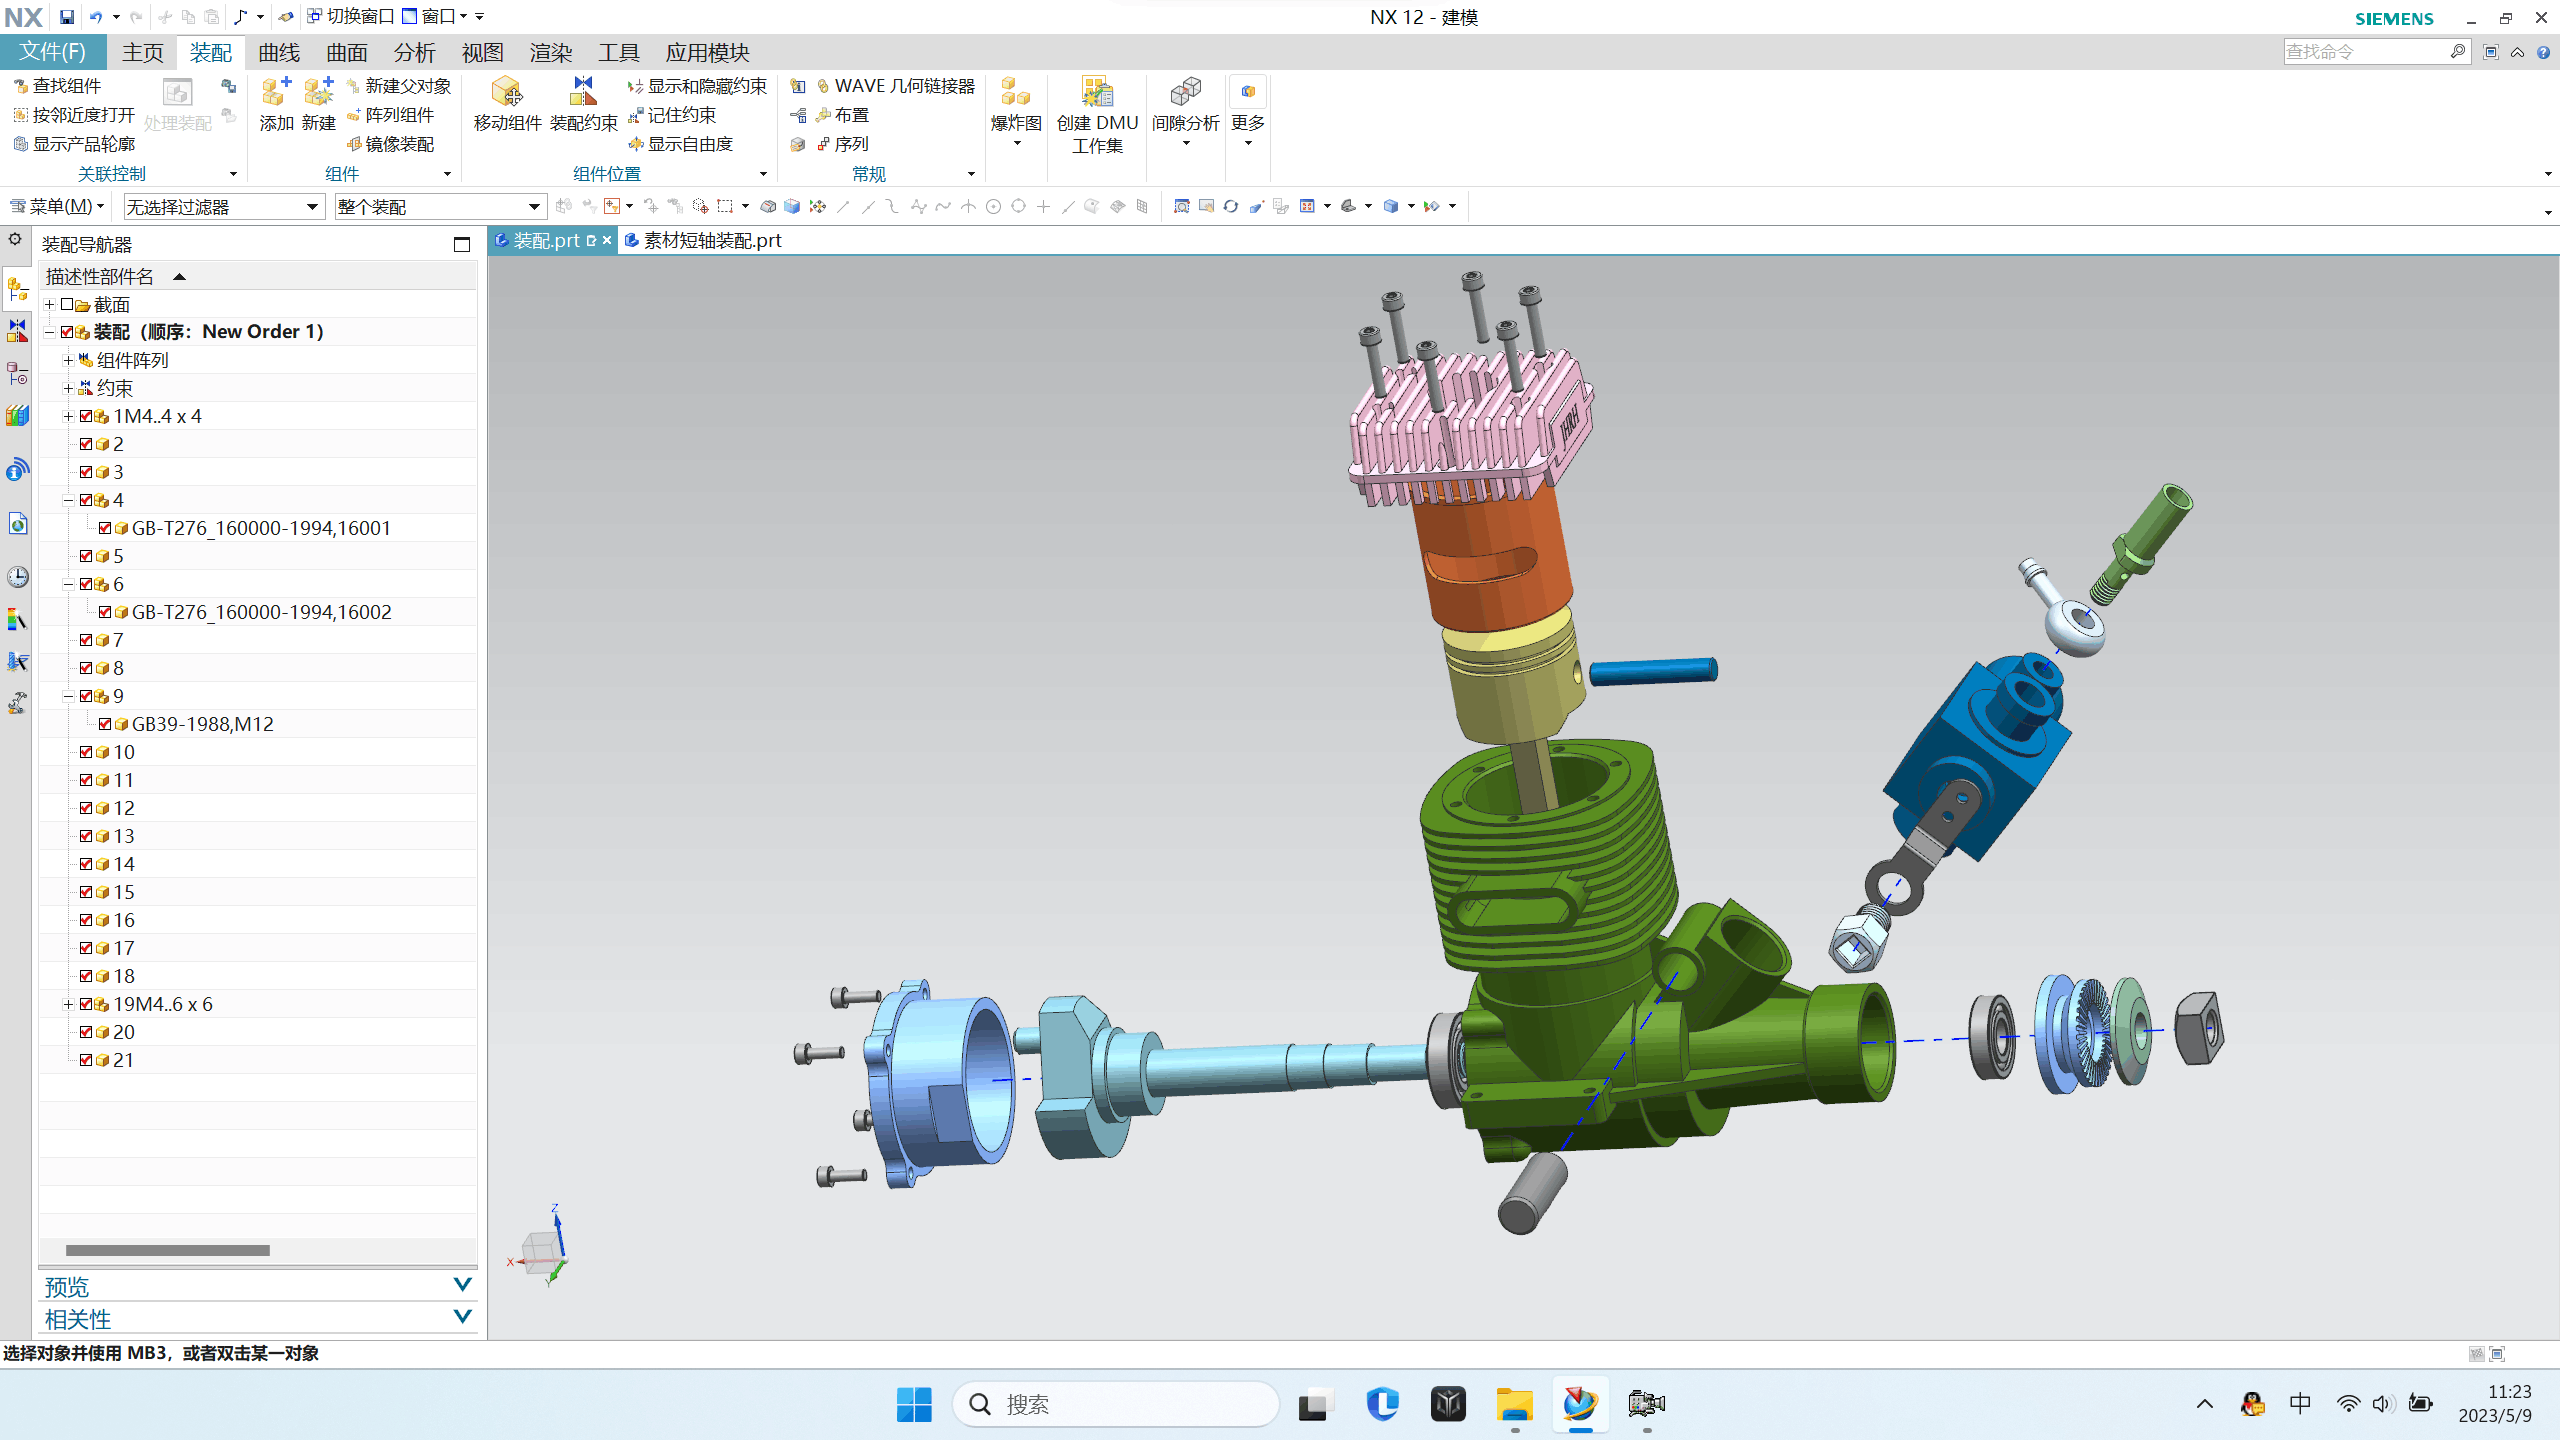The image size is (2560, 1440).
Task: Switch to the 主页 ribbon tab
Action: coord(142,52)
